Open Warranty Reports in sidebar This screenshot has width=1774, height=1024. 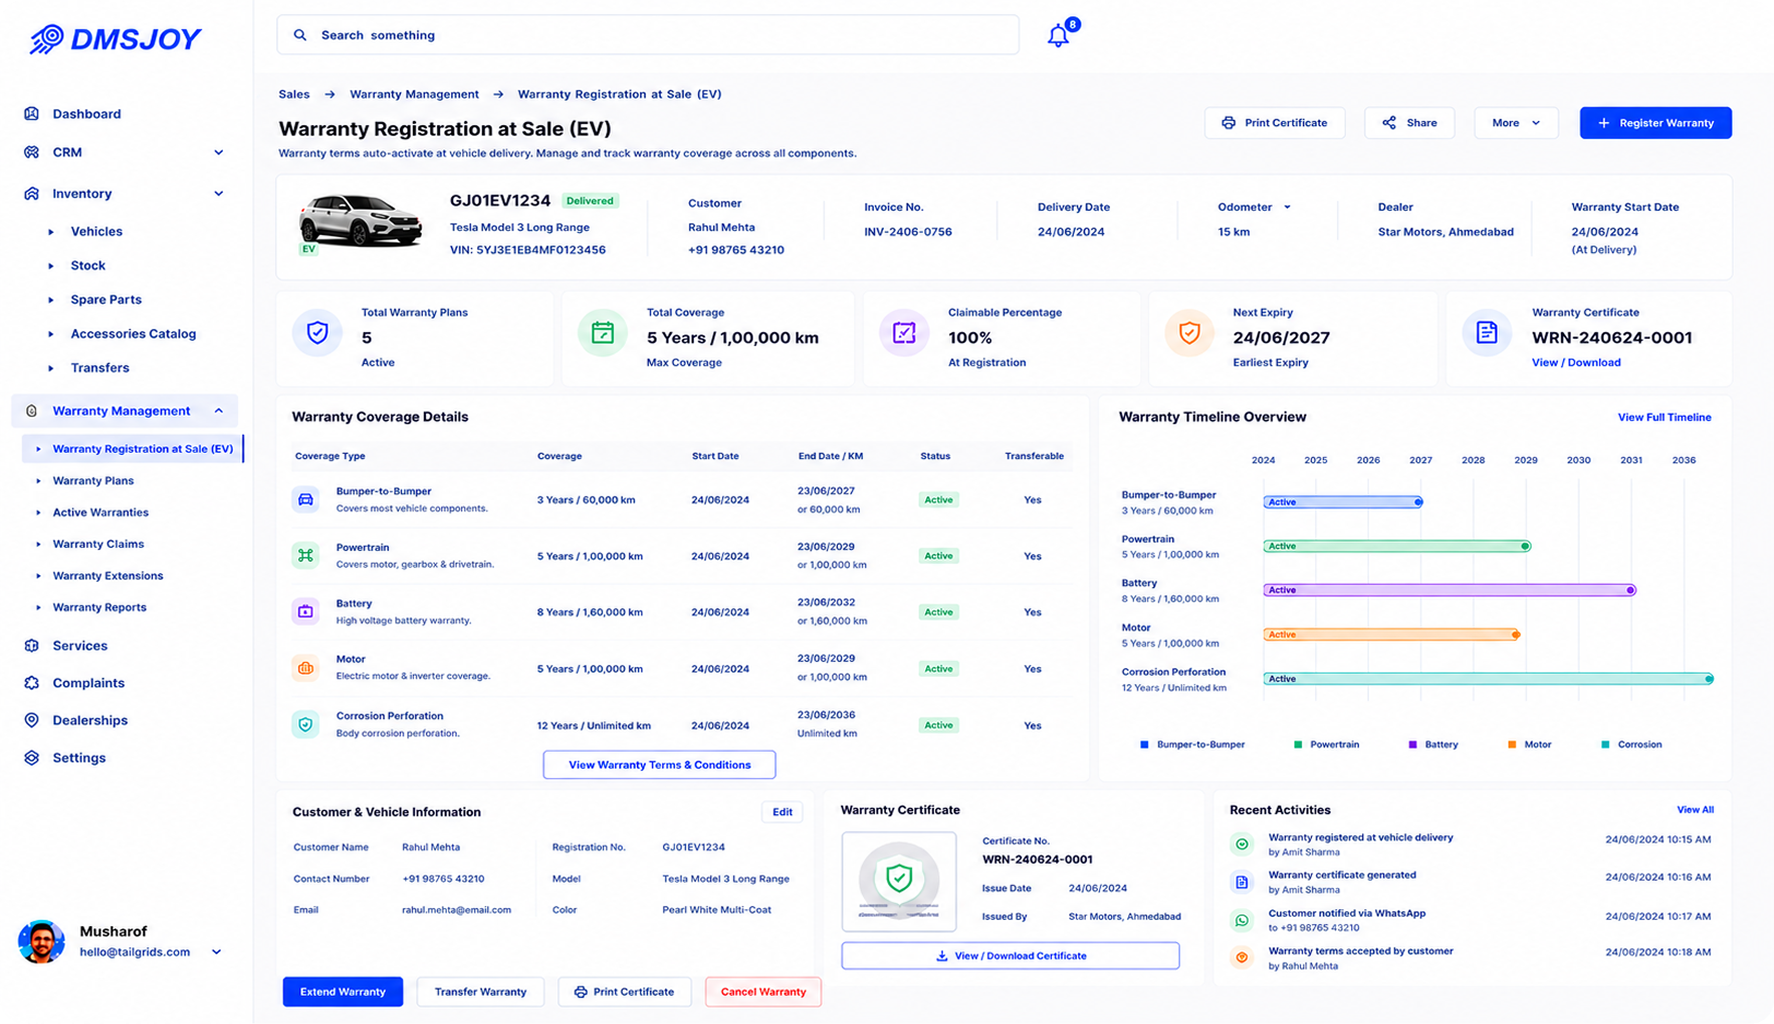click(x=99, y=607)
